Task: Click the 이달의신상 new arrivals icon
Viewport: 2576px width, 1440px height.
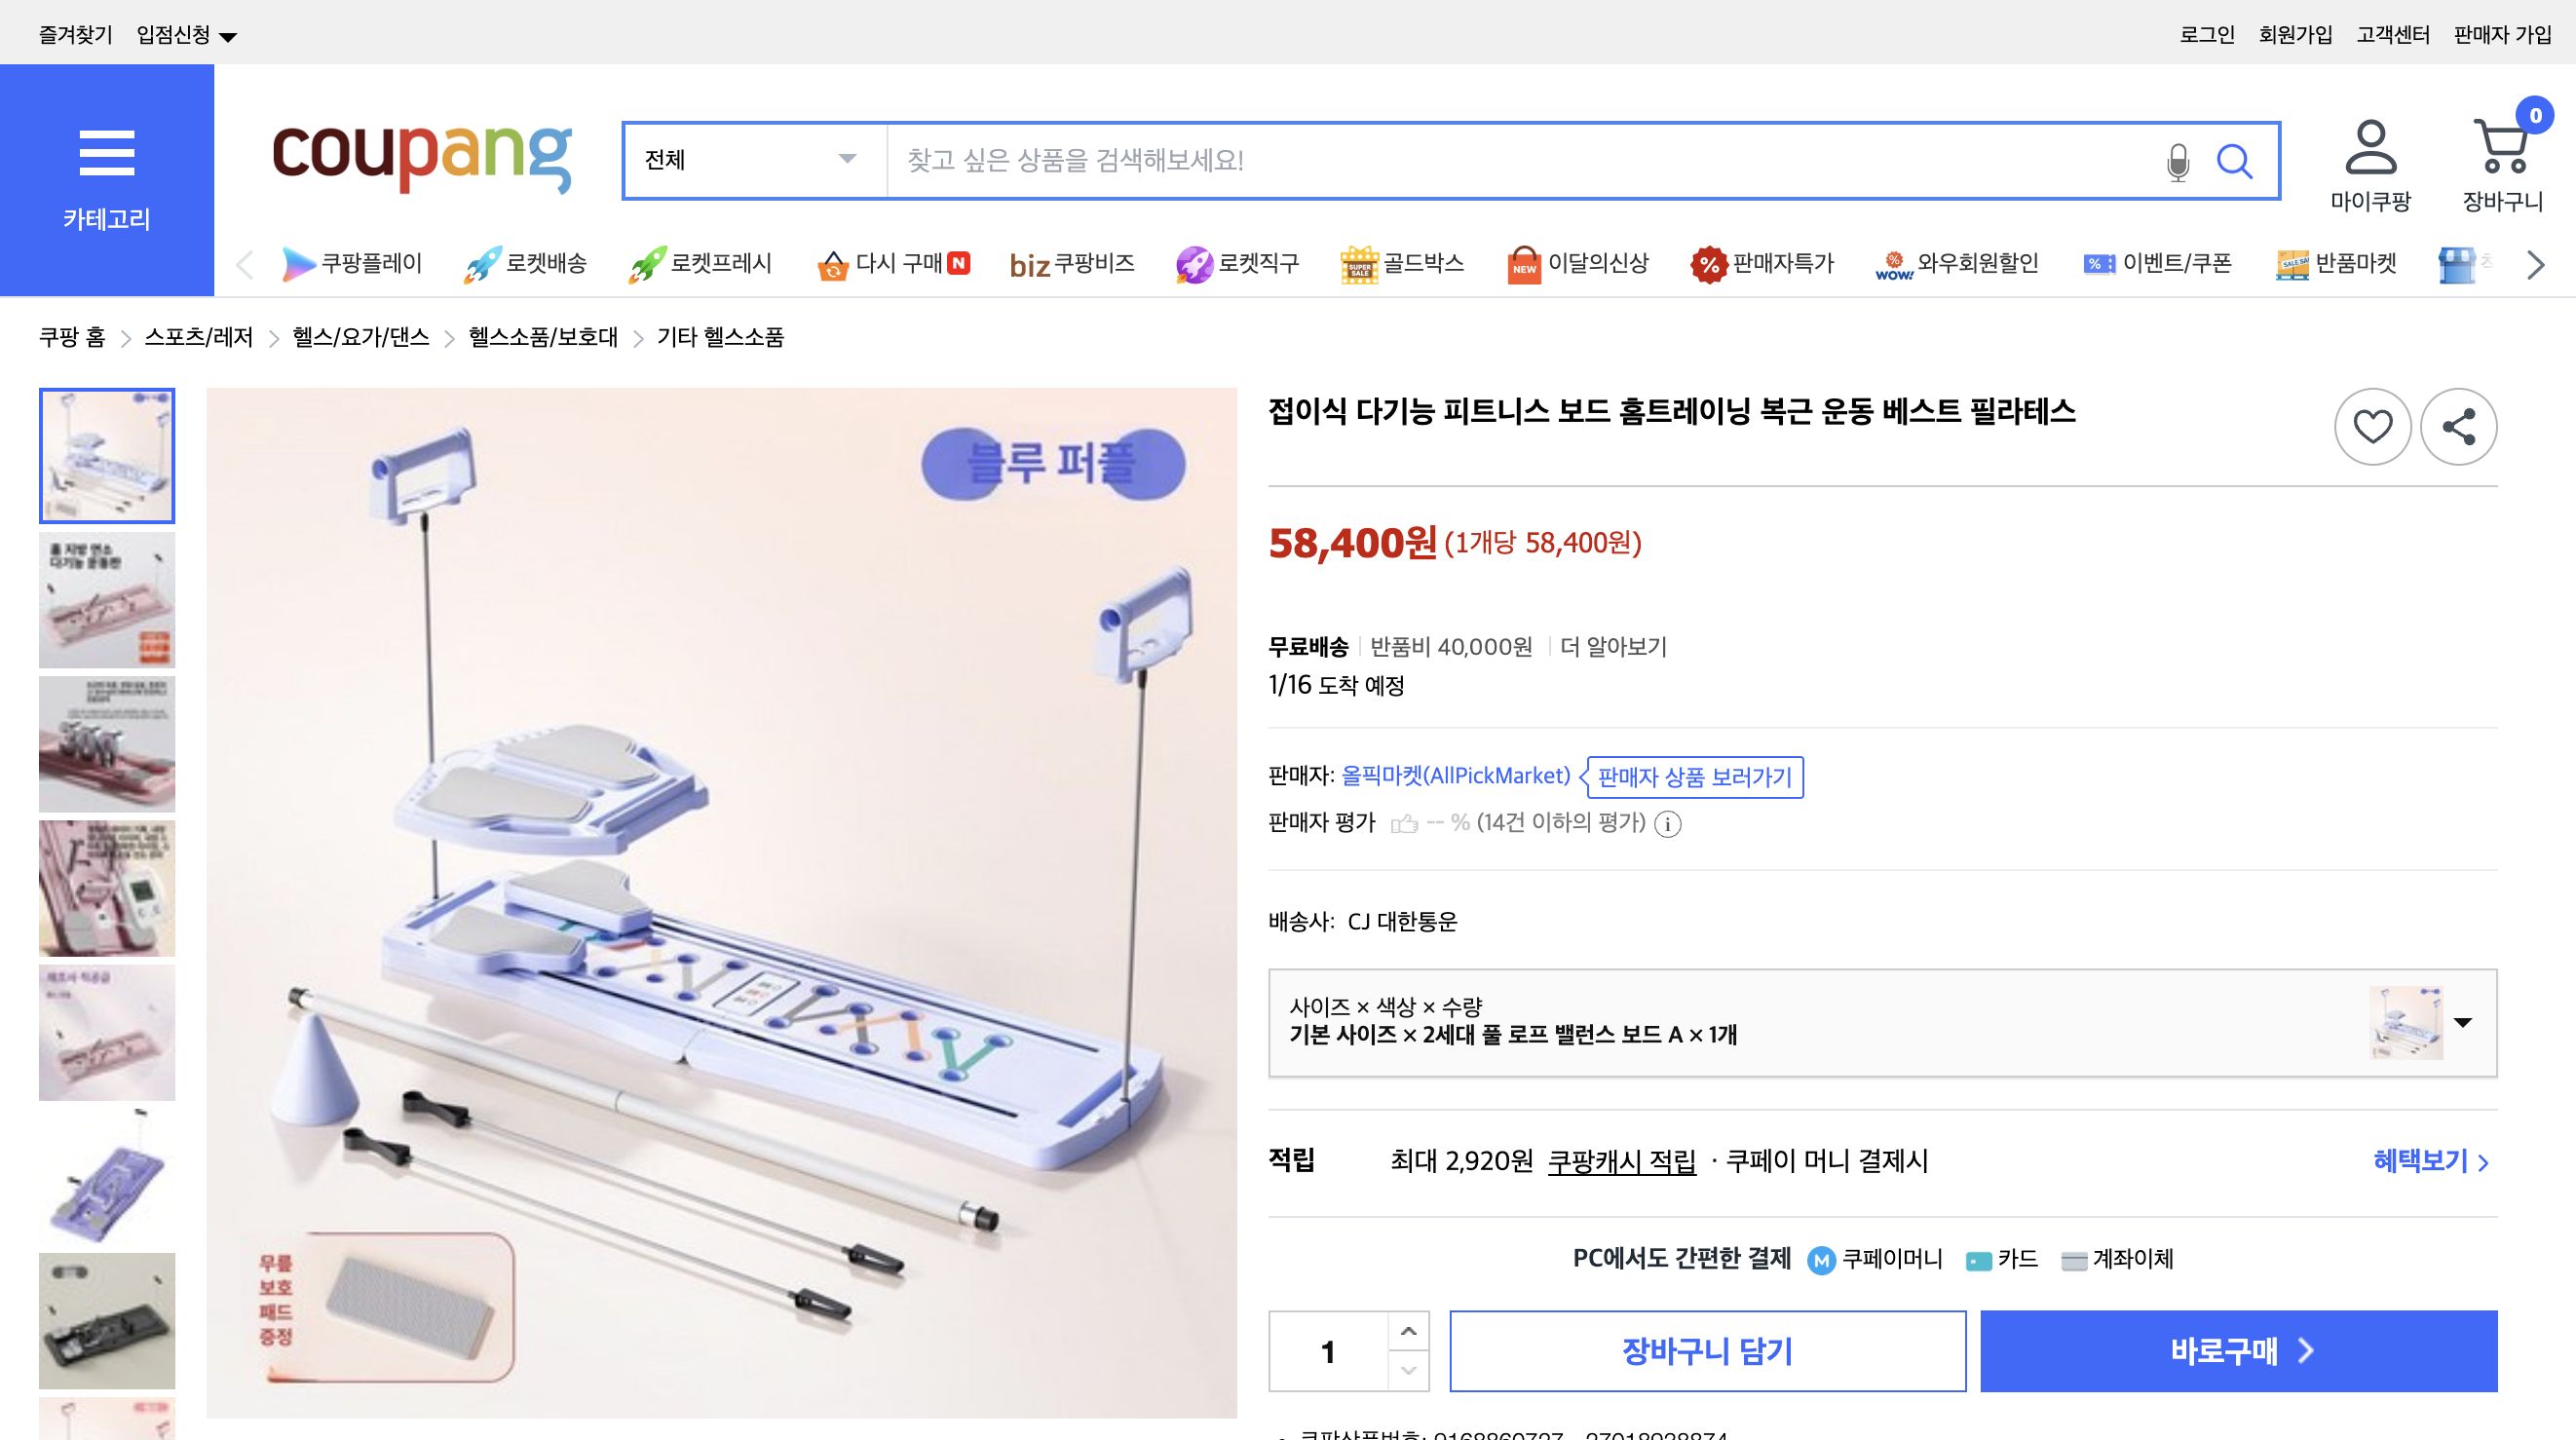Action: tap(1523, 263)
